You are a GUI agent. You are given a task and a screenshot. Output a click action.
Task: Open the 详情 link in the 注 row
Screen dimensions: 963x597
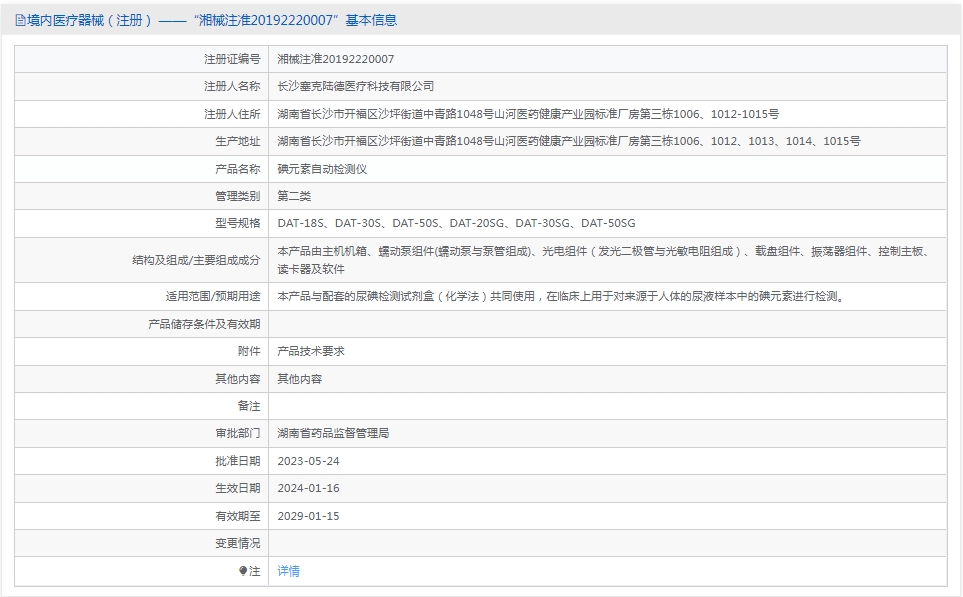(288, 571)
